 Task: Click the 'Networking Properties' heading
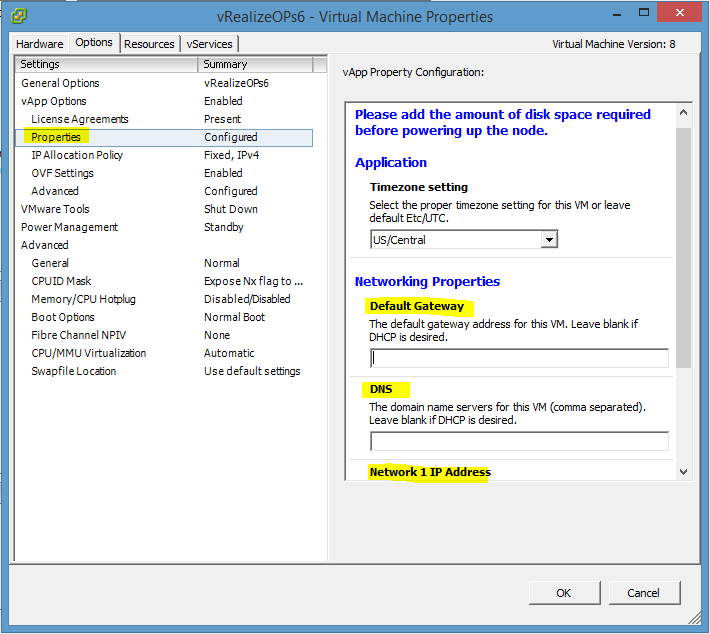pyautogui.click(x=427, y=282)
